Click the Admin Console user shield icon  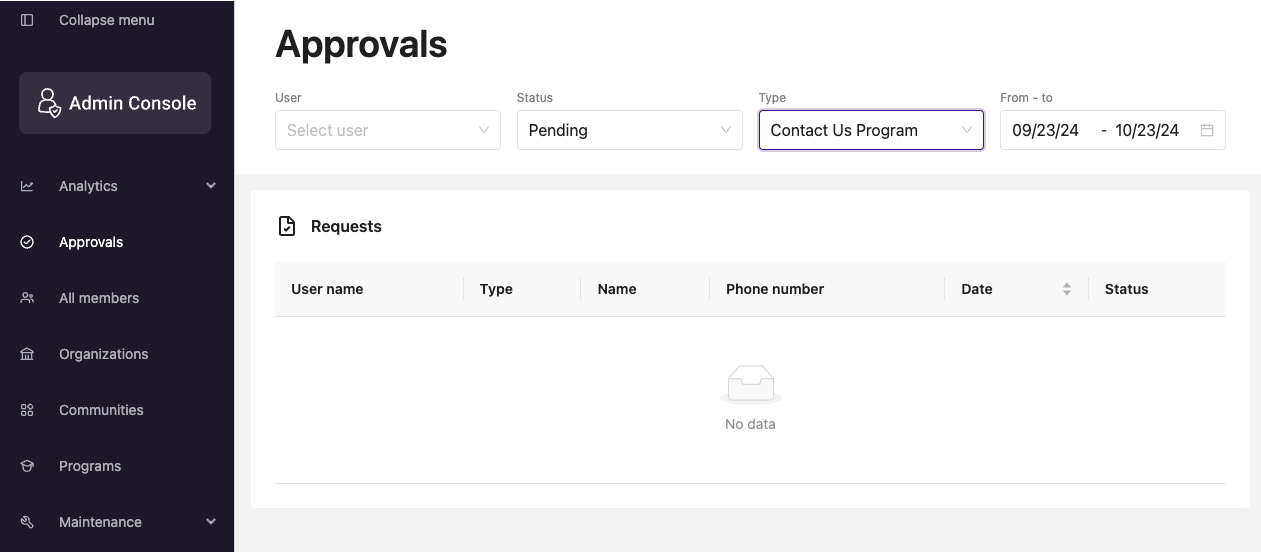pos(49,103)
